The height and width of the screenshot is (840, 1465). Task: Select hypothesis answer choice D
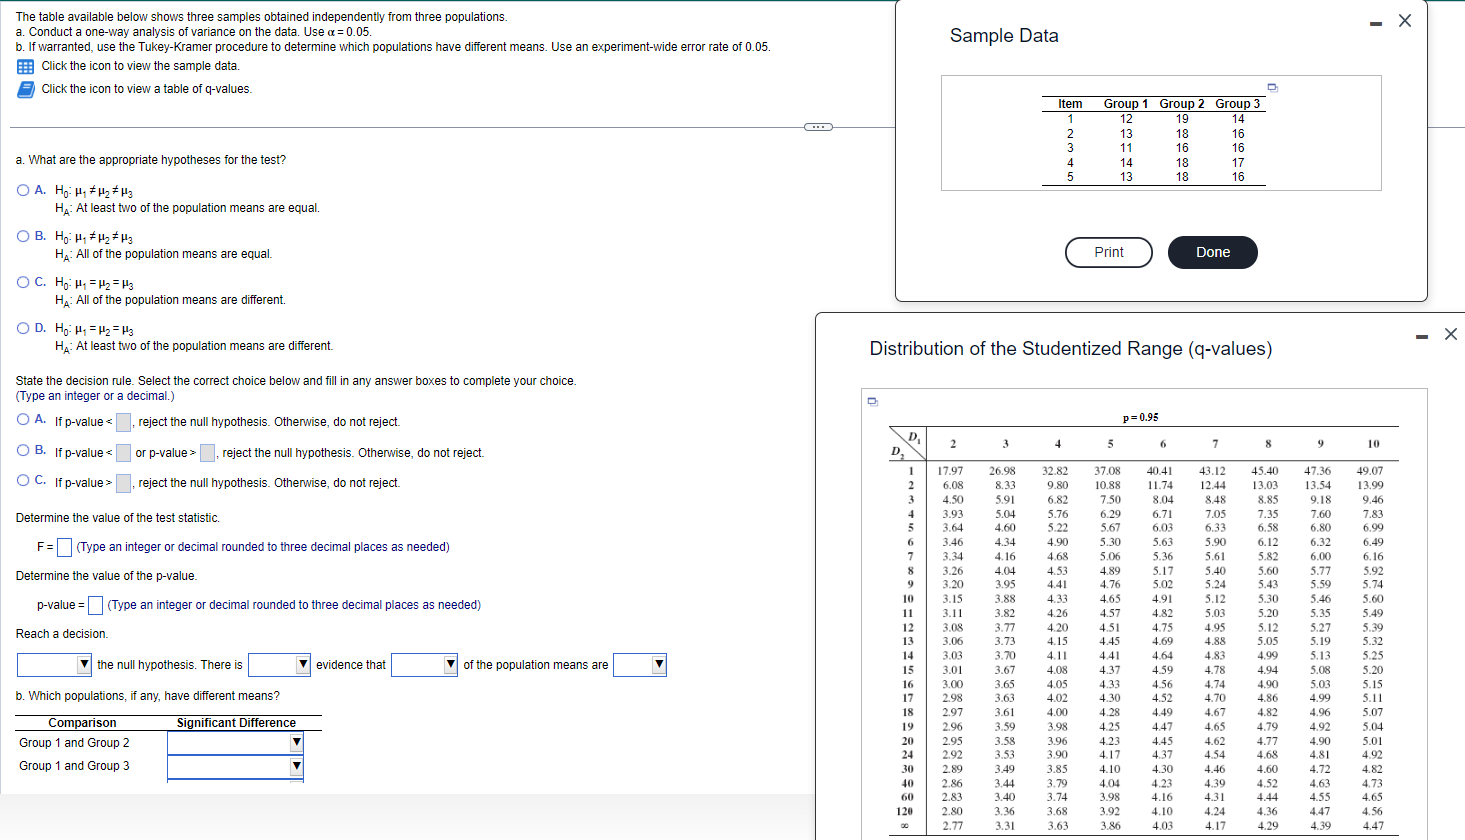pos(22,328)
